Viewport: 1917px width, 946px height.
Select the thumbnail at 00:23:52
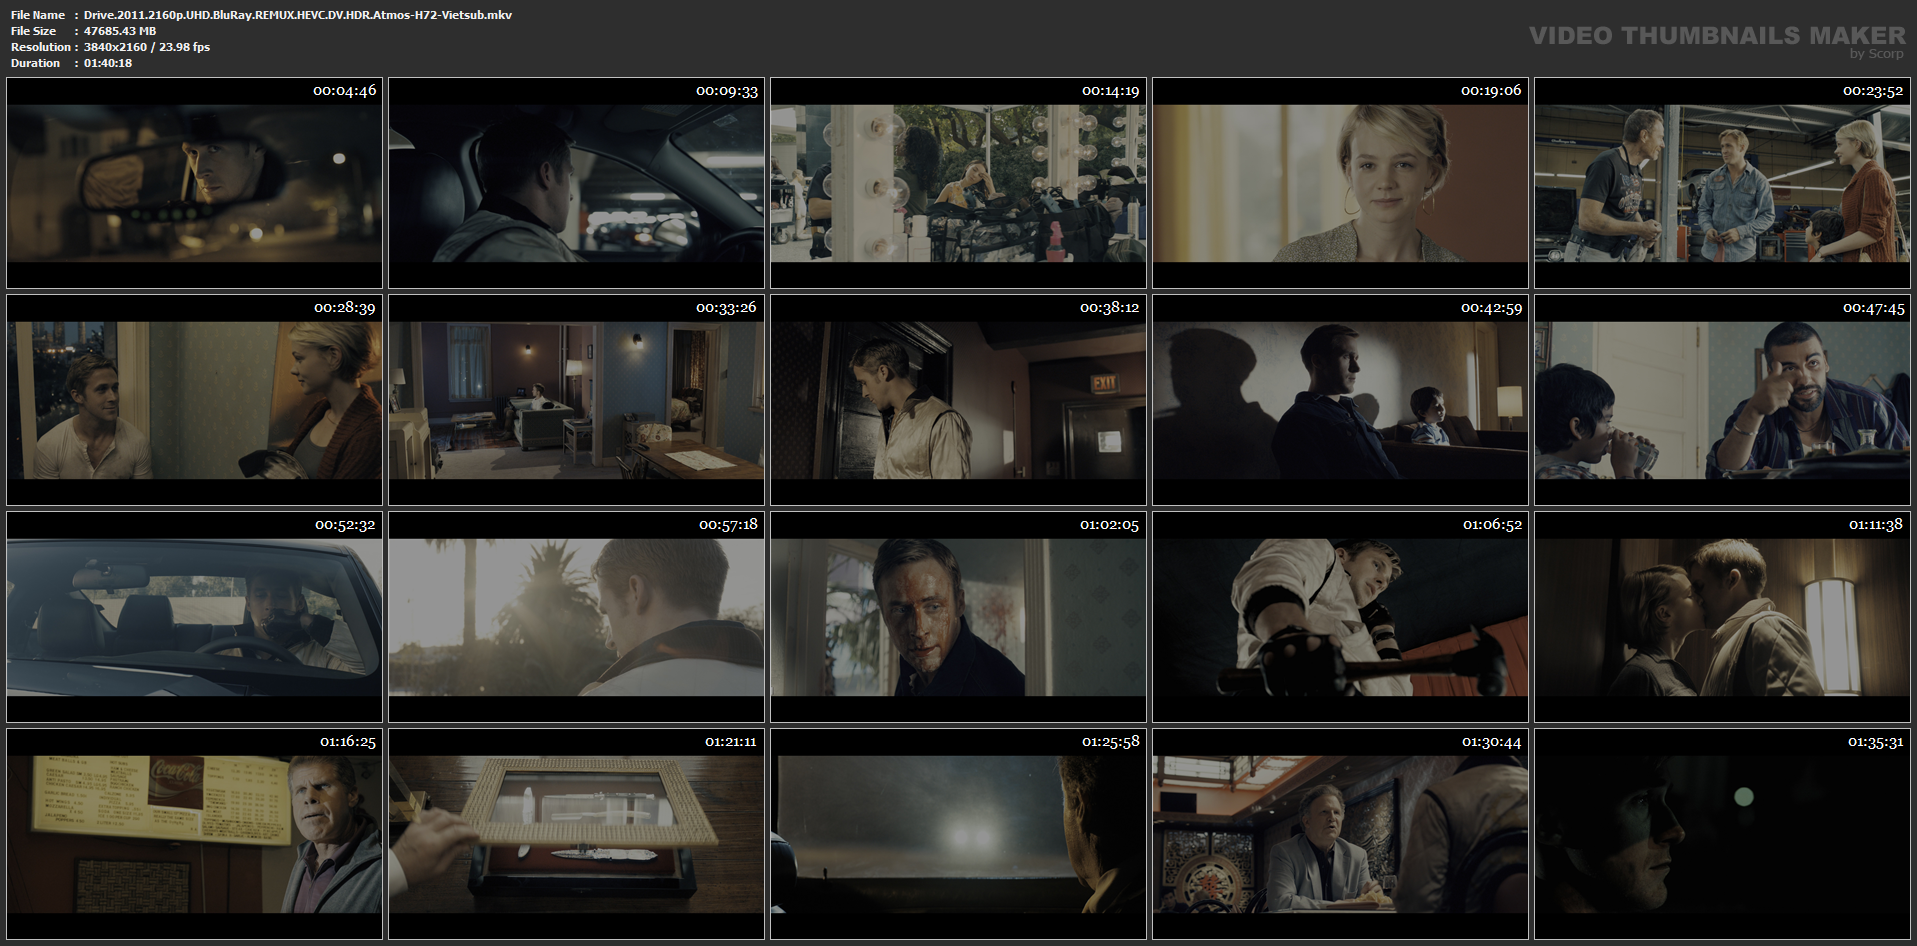click(1722, 183)
